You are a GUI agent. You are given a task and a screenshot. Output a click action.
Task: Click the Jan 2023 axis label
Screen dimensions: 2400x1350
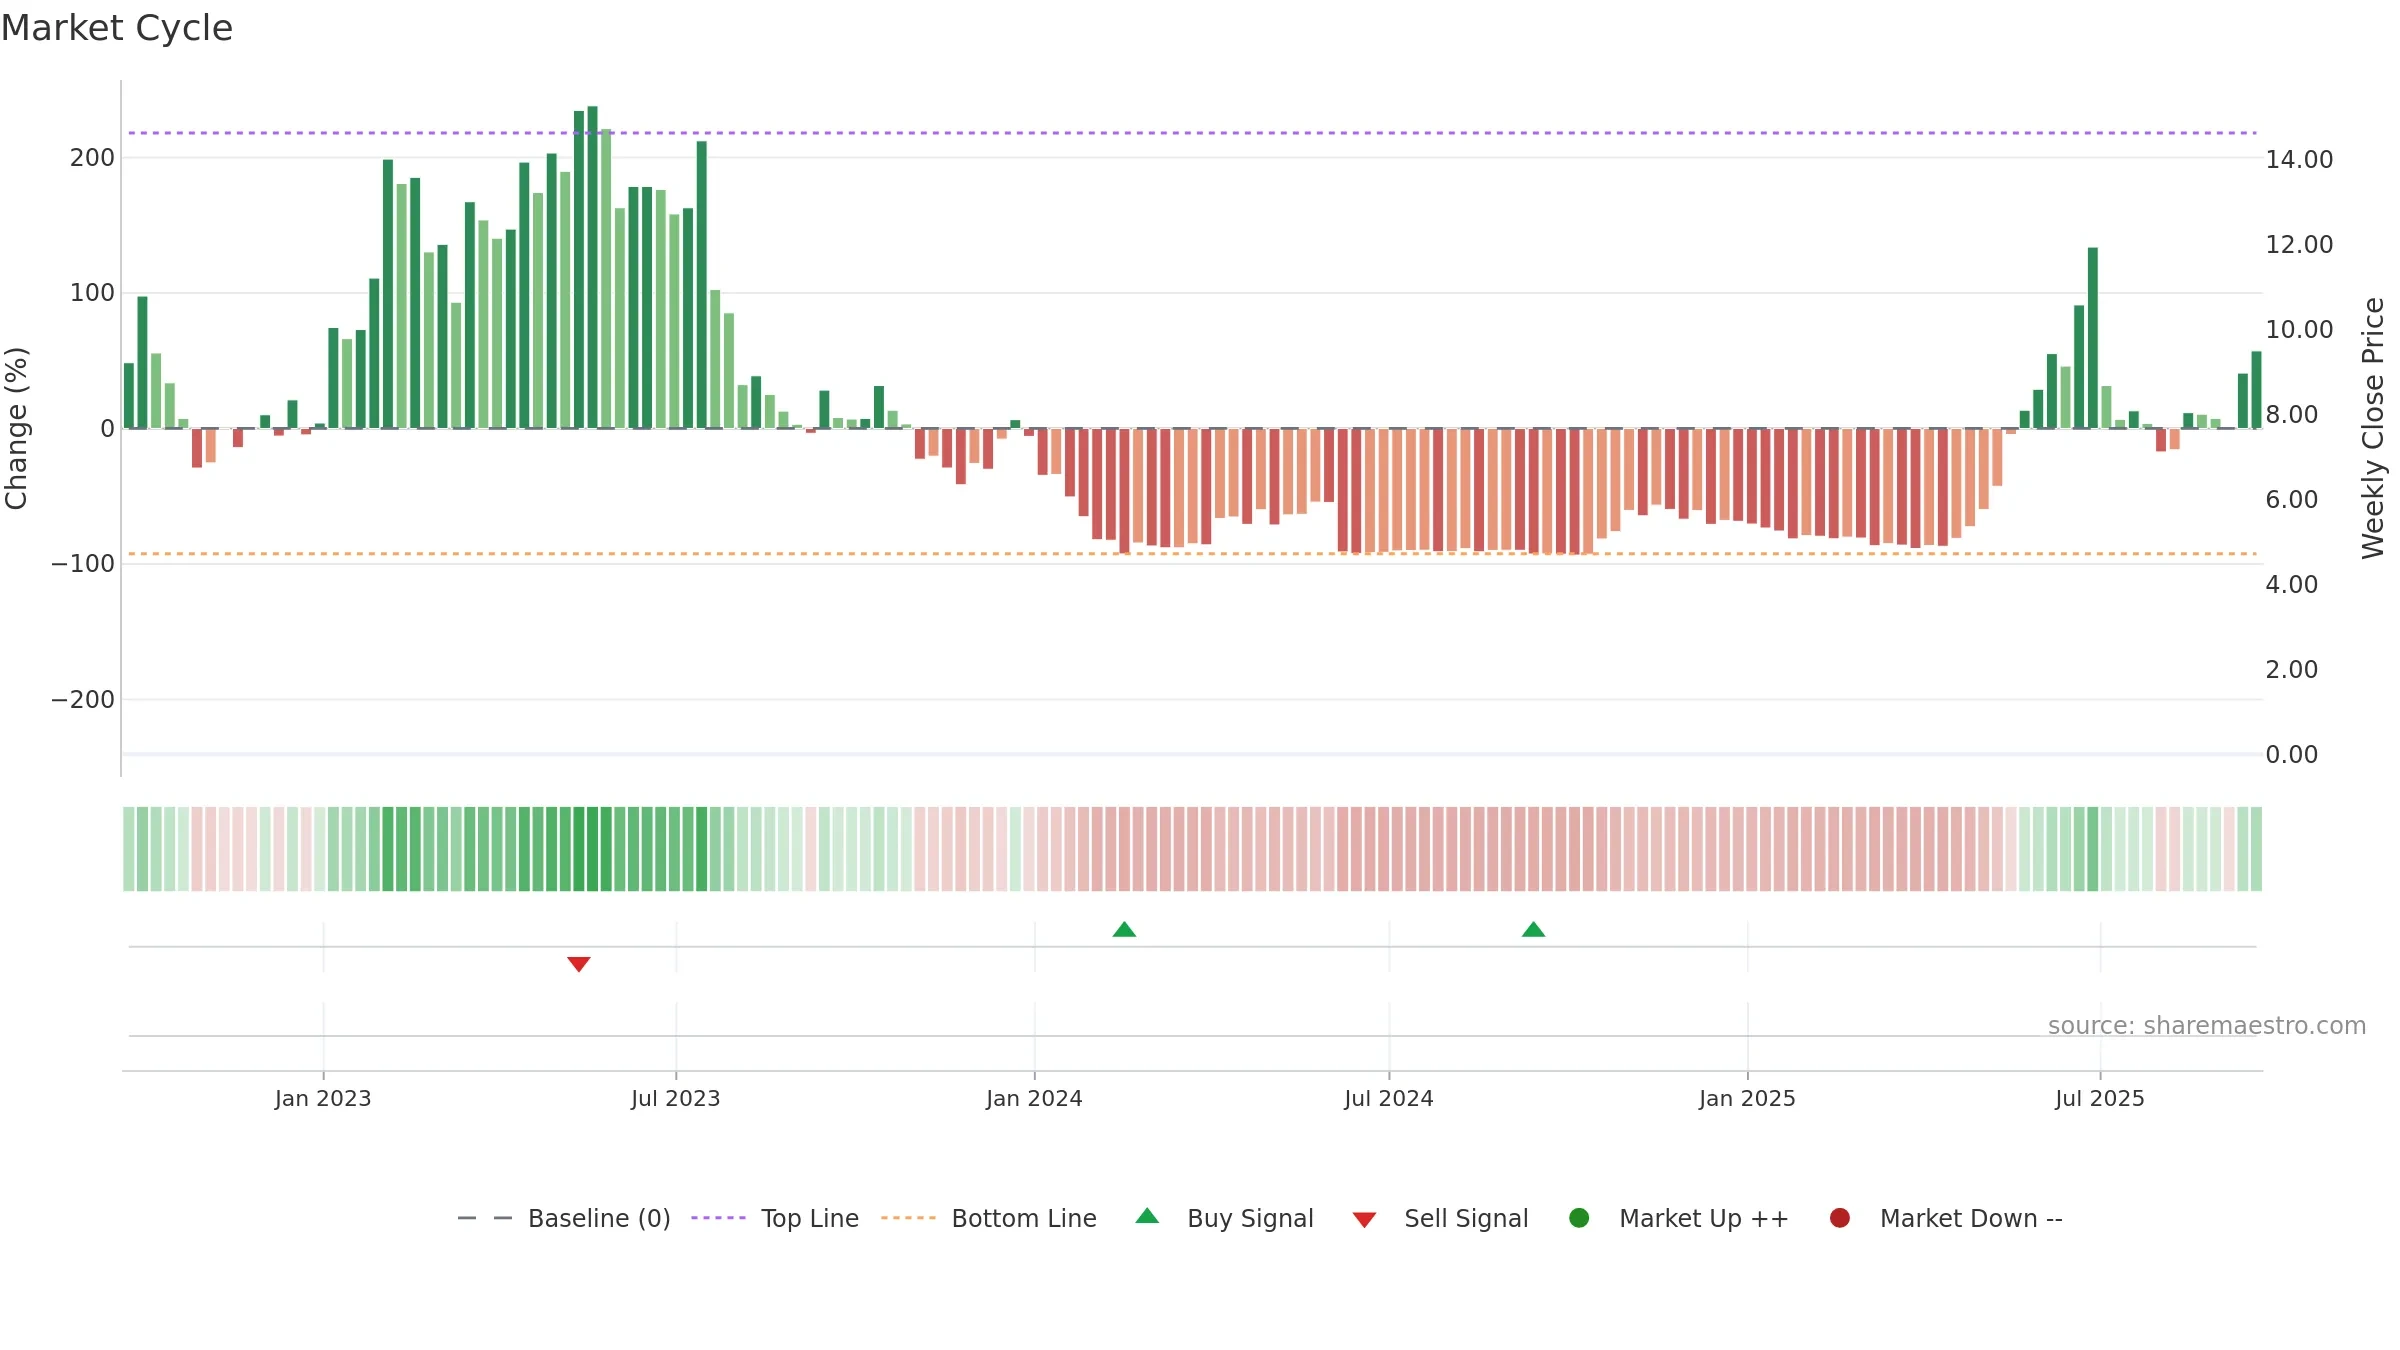323,1099
